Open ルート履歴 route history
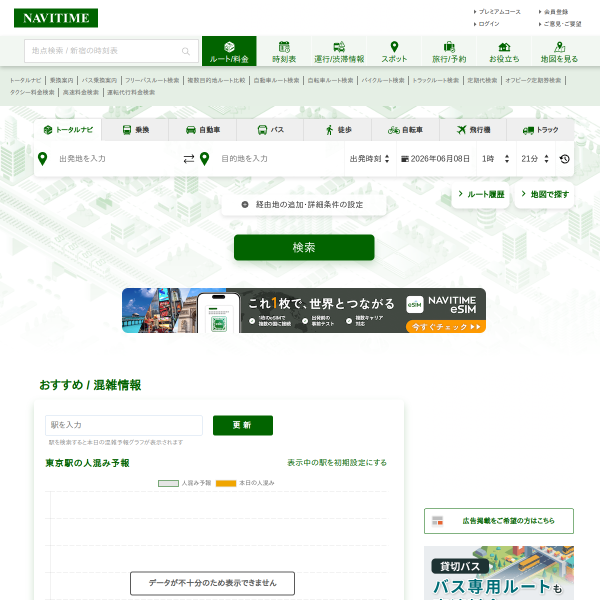Viewport: 600px width, 600px height. coord(481,194)
